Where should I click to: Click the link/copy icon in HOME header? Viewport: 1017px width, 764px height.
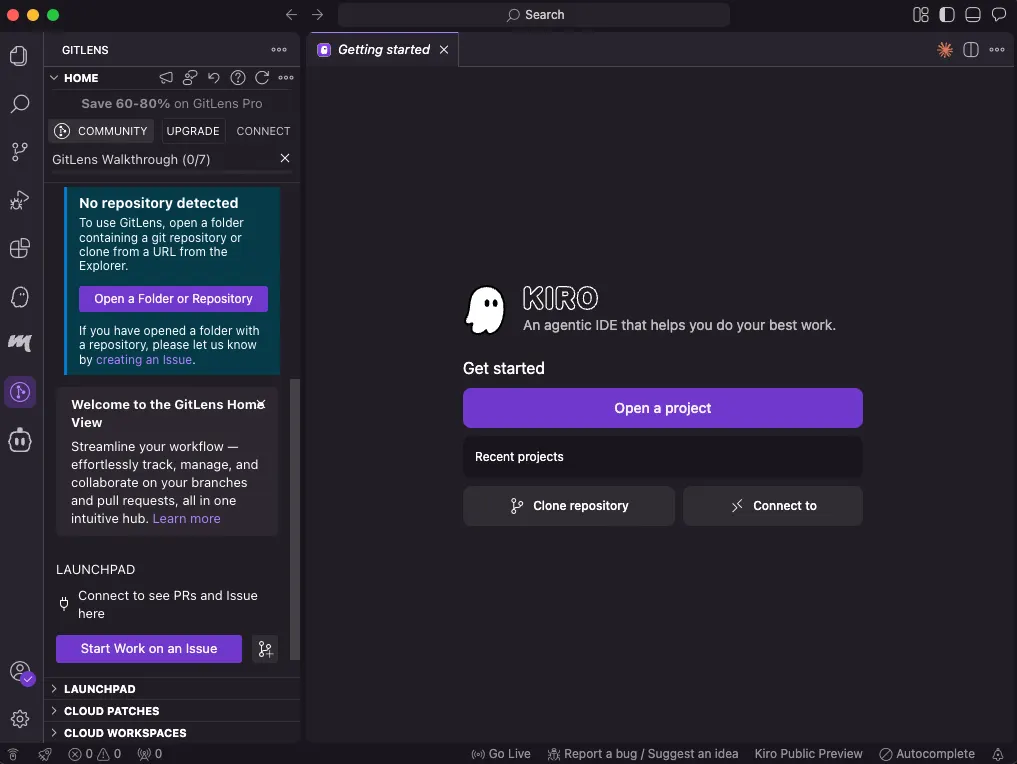190,78
